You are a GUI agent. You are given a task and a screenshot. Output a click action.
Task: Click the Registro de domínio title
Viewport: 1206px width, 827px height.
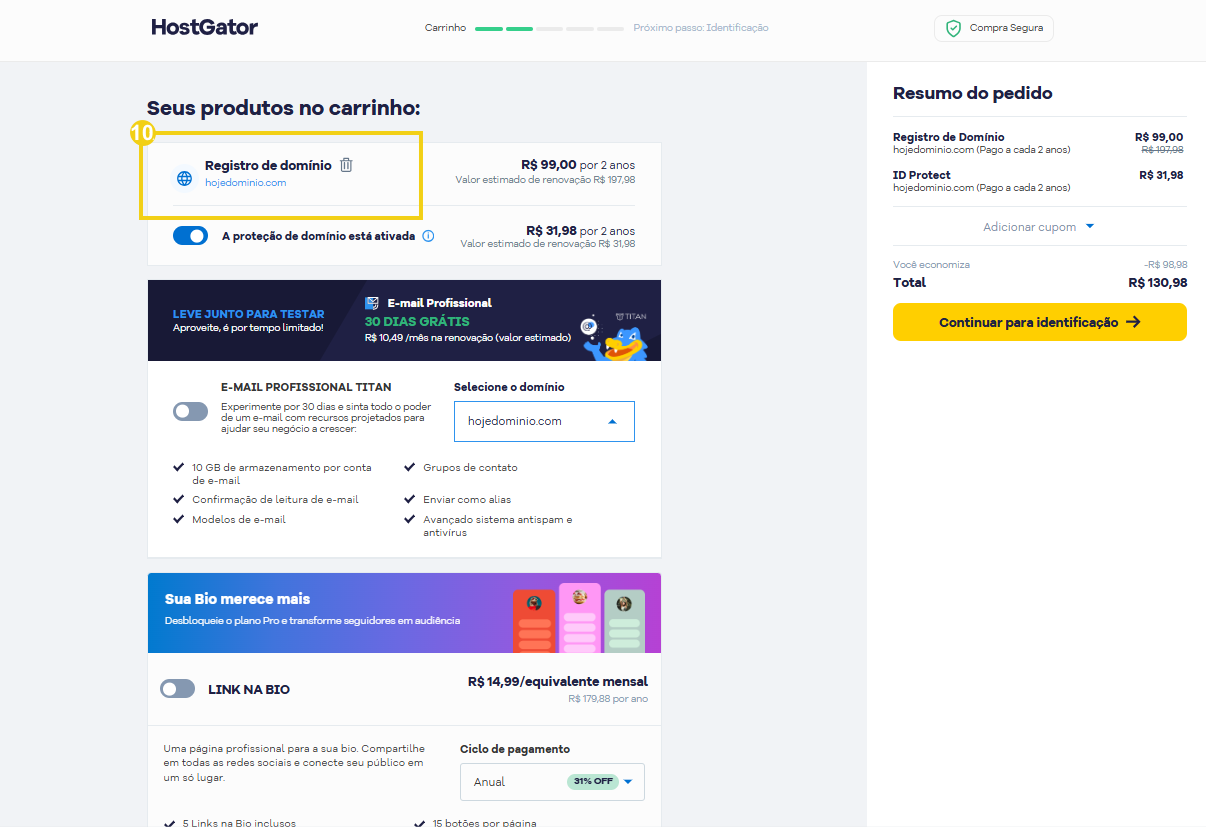pyautogui.click(x=268, y=165)
